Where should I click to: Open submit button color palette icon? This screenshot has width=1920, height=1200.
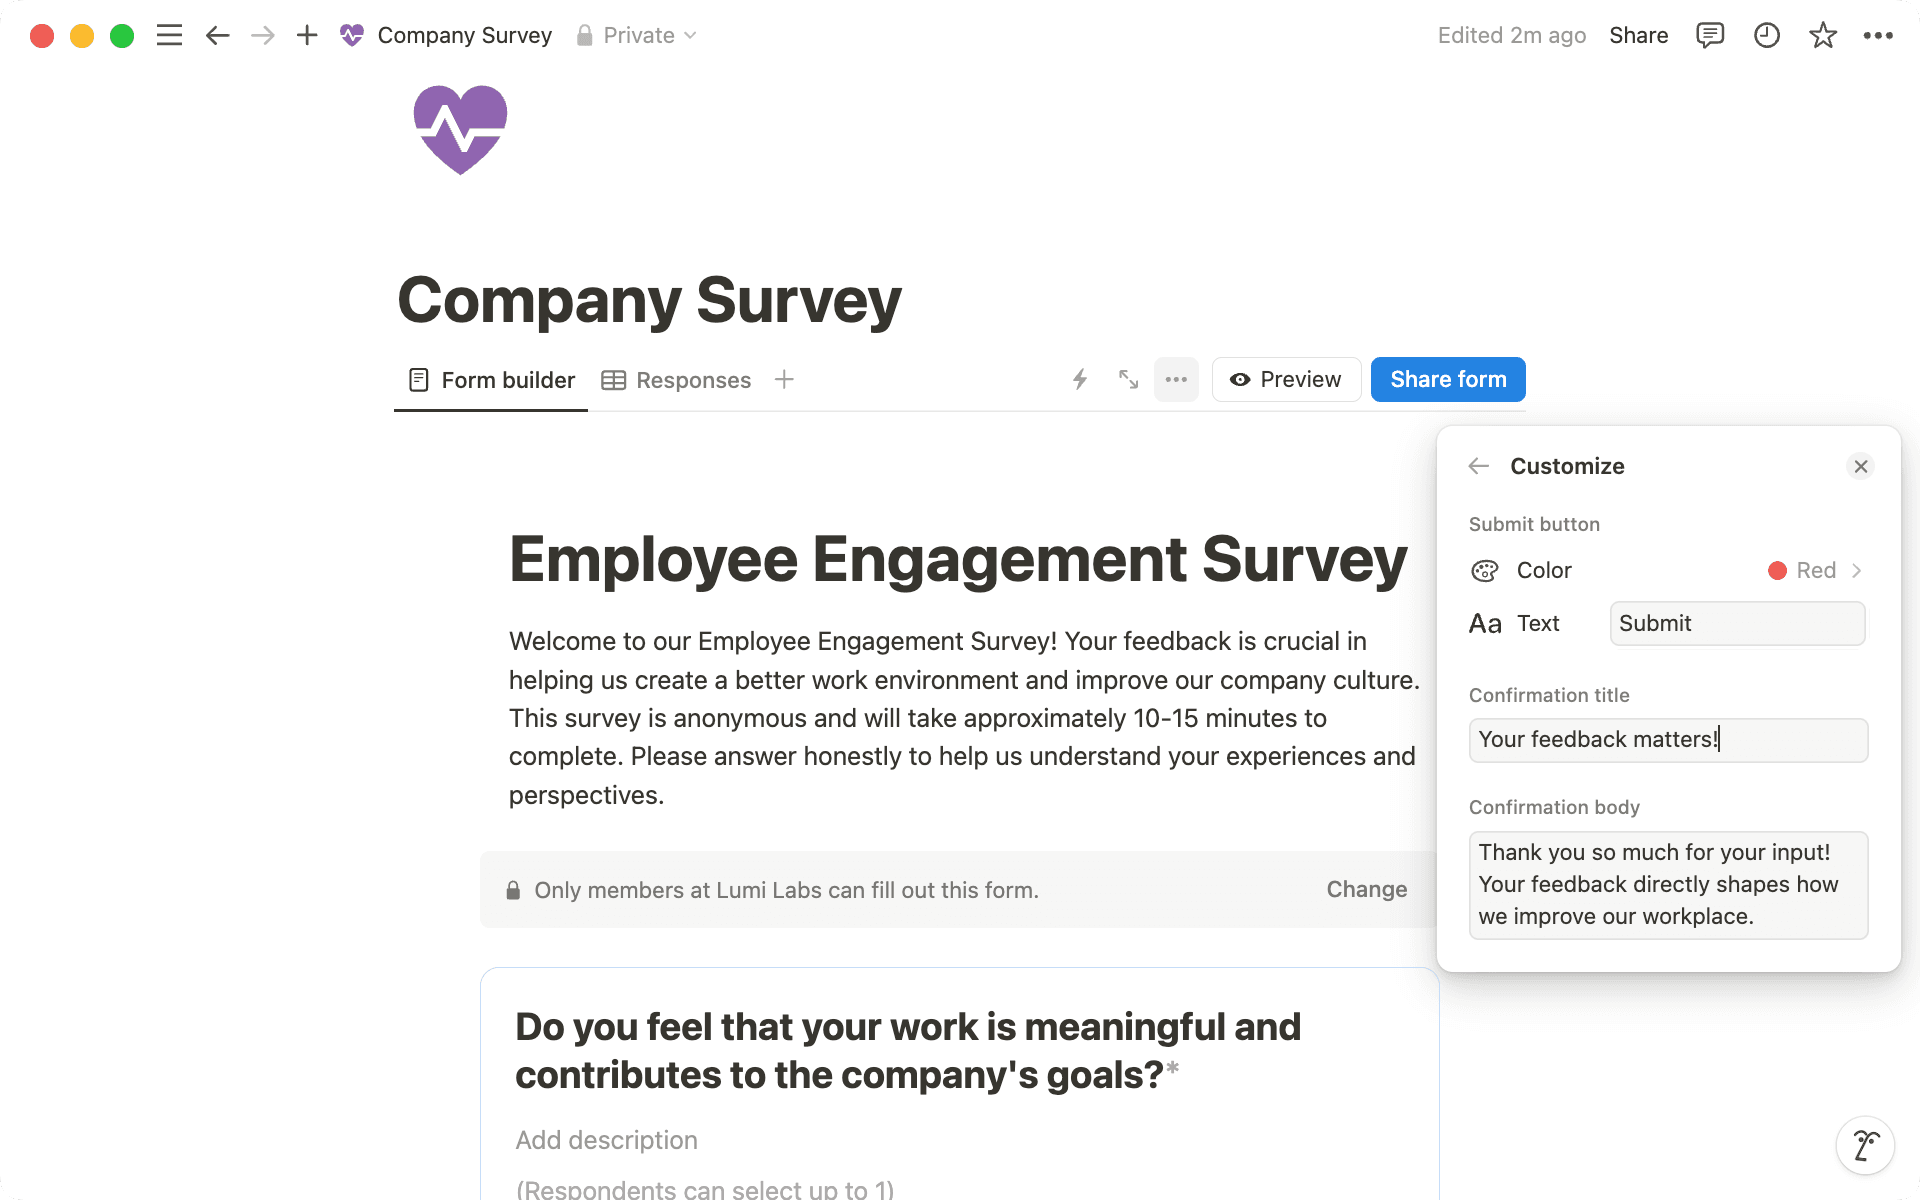(1486, 570)
